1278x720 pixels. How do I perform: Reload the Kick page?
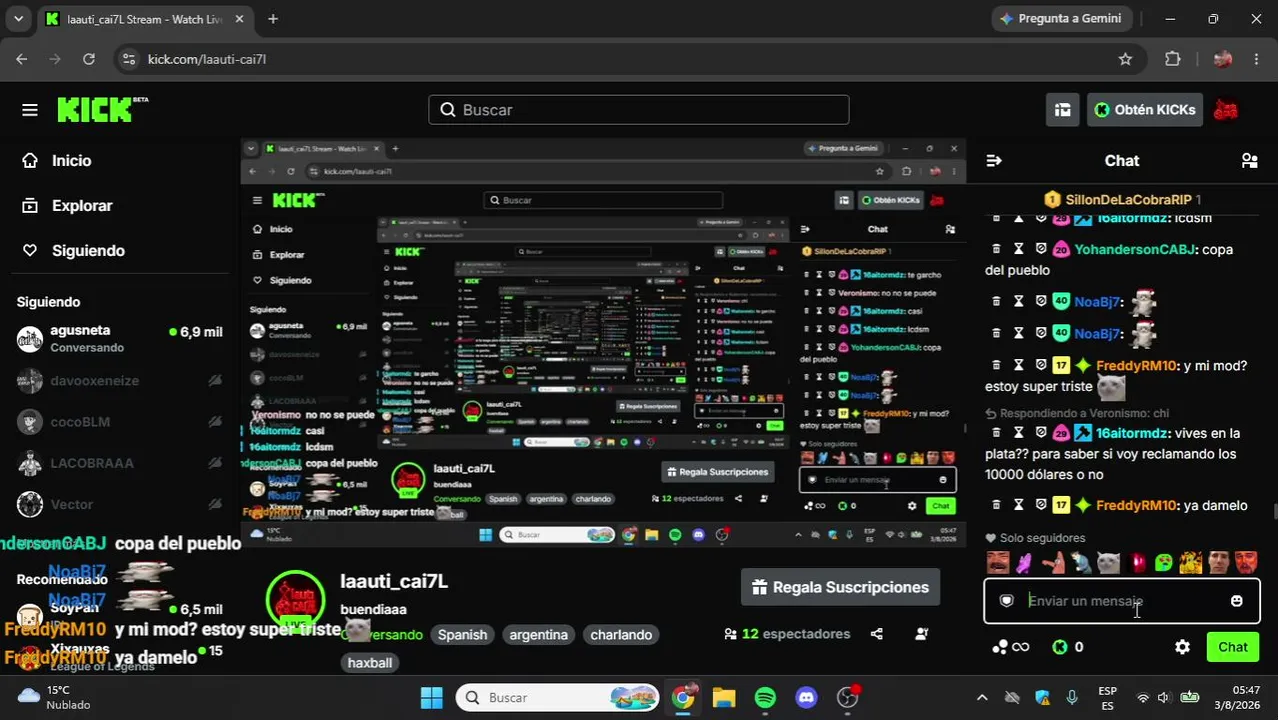89,59
